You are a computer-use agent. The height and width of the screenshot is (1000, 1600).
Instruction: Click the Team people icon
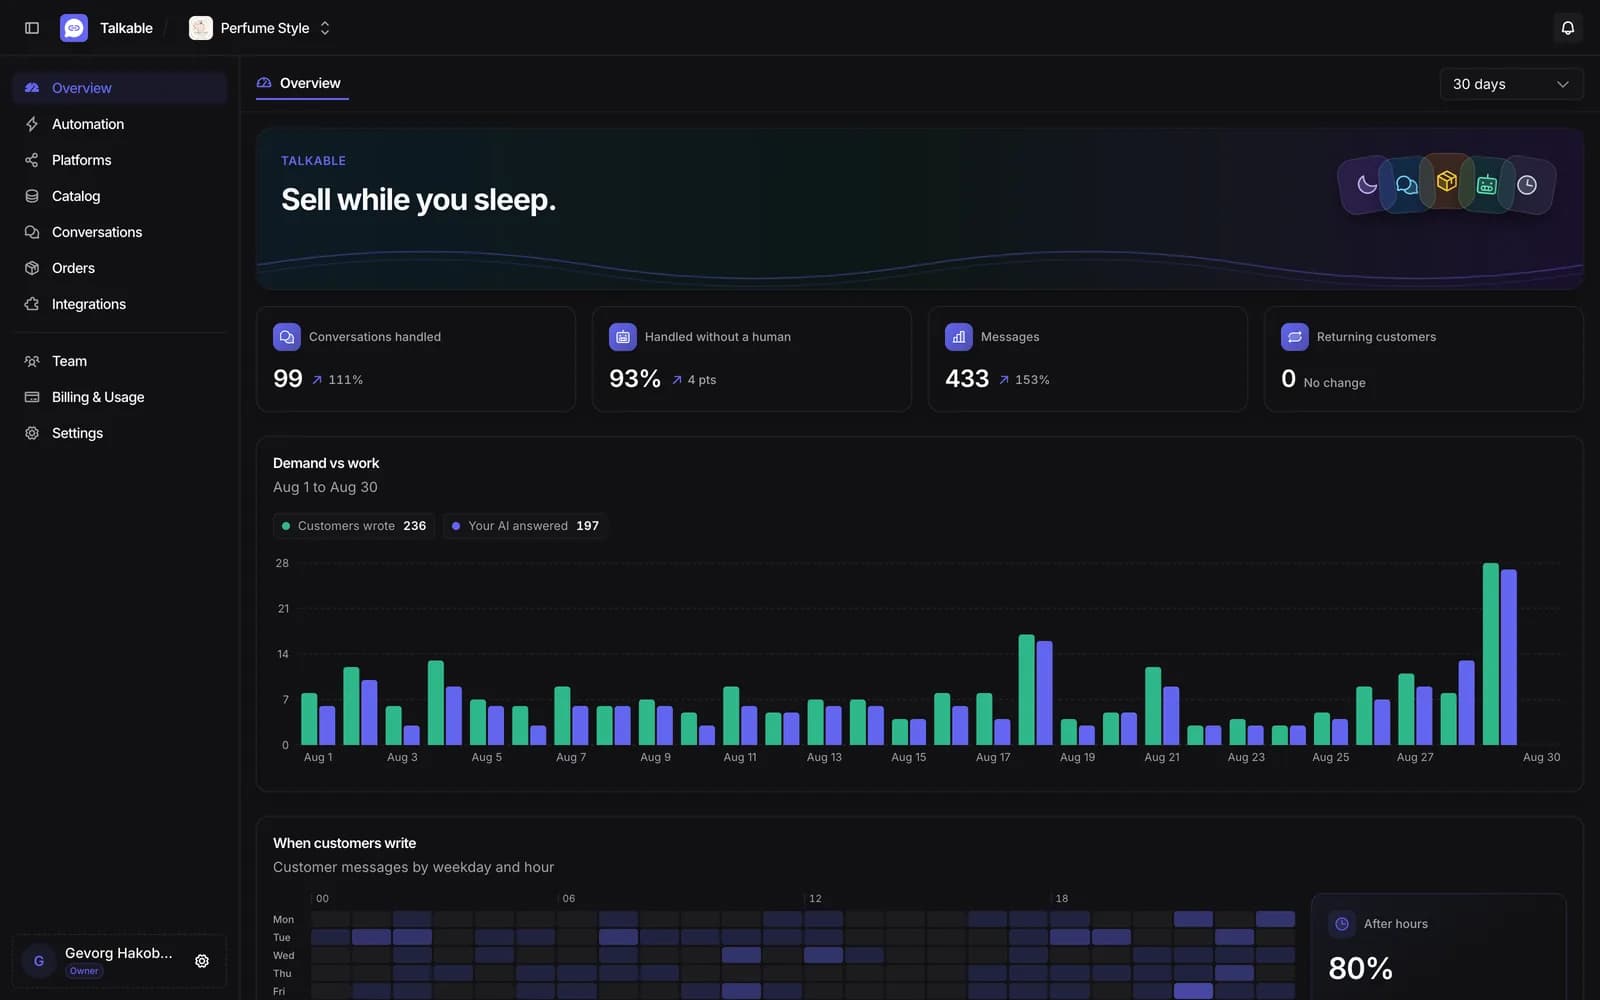(x=32, y=361)
